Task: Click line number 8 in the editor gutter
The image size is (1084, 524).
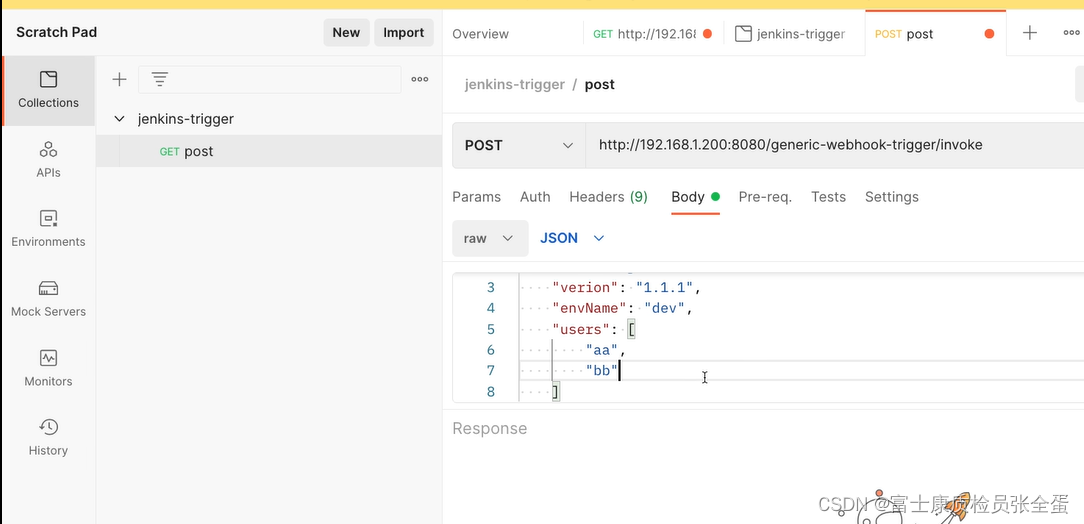Action: coord(491,393)
